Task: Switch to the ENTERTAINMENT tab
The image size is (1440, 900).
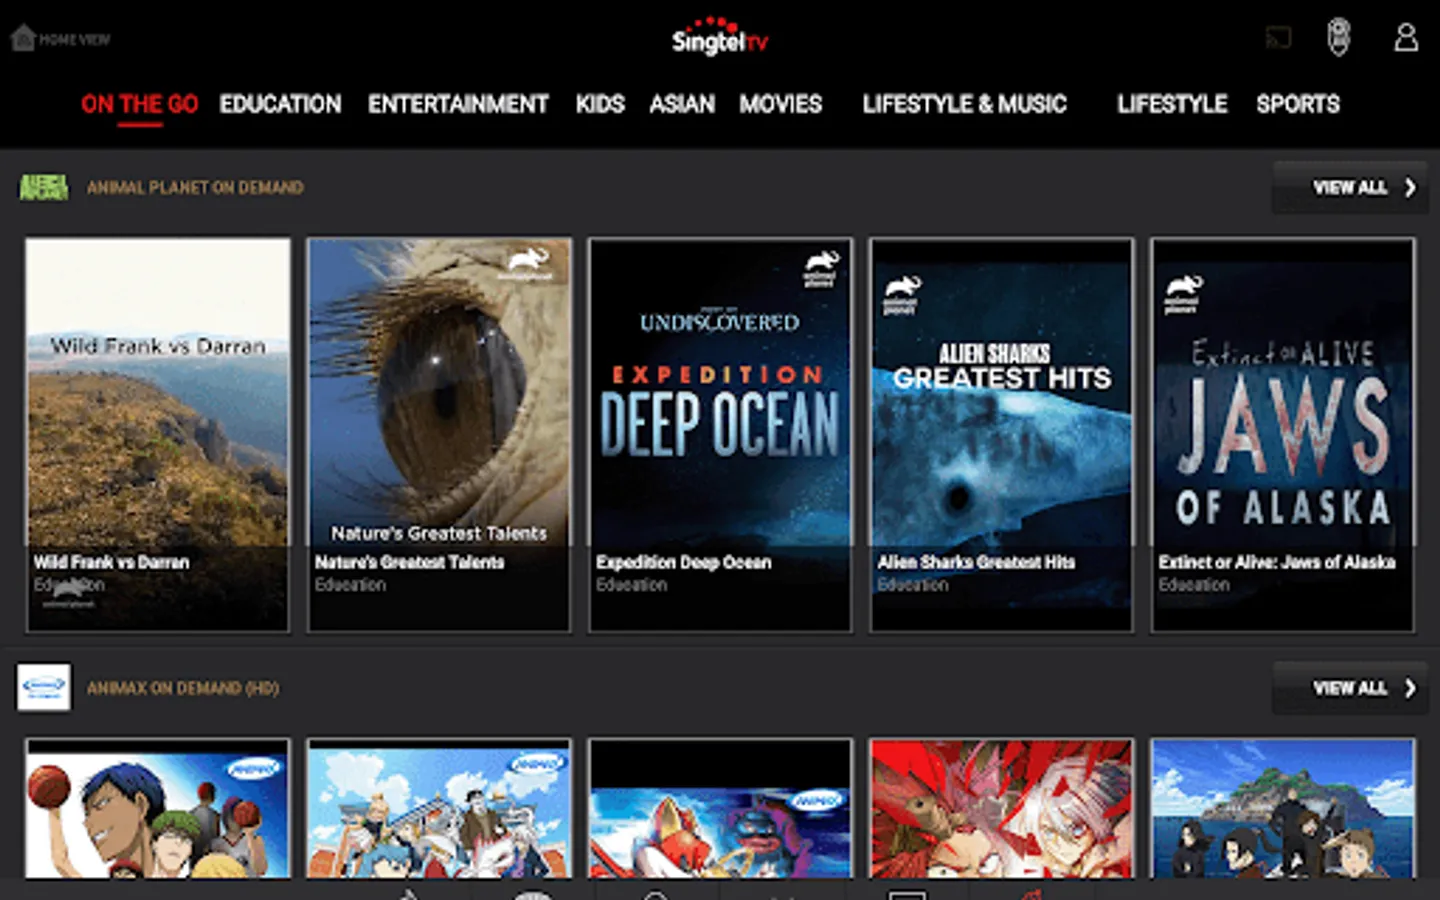Action: [458, 104]
